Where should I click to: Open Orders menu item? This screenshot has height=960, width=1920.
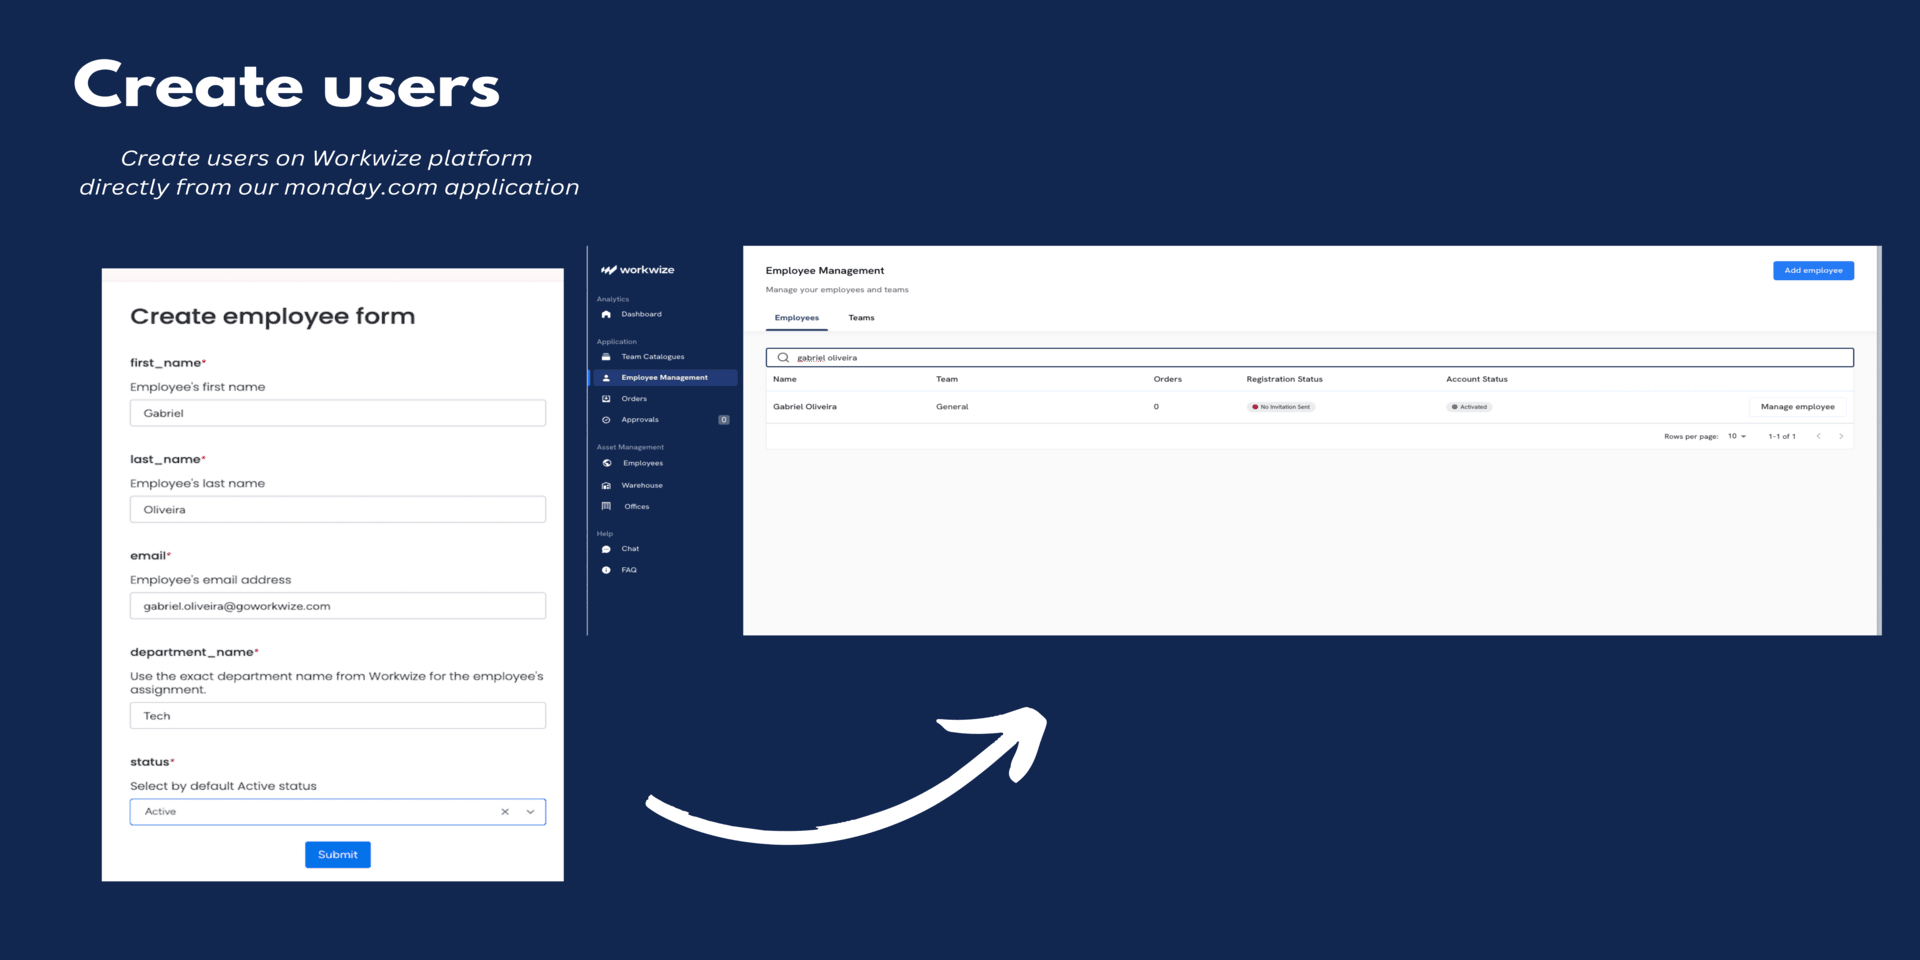click(x=634, y=399)
